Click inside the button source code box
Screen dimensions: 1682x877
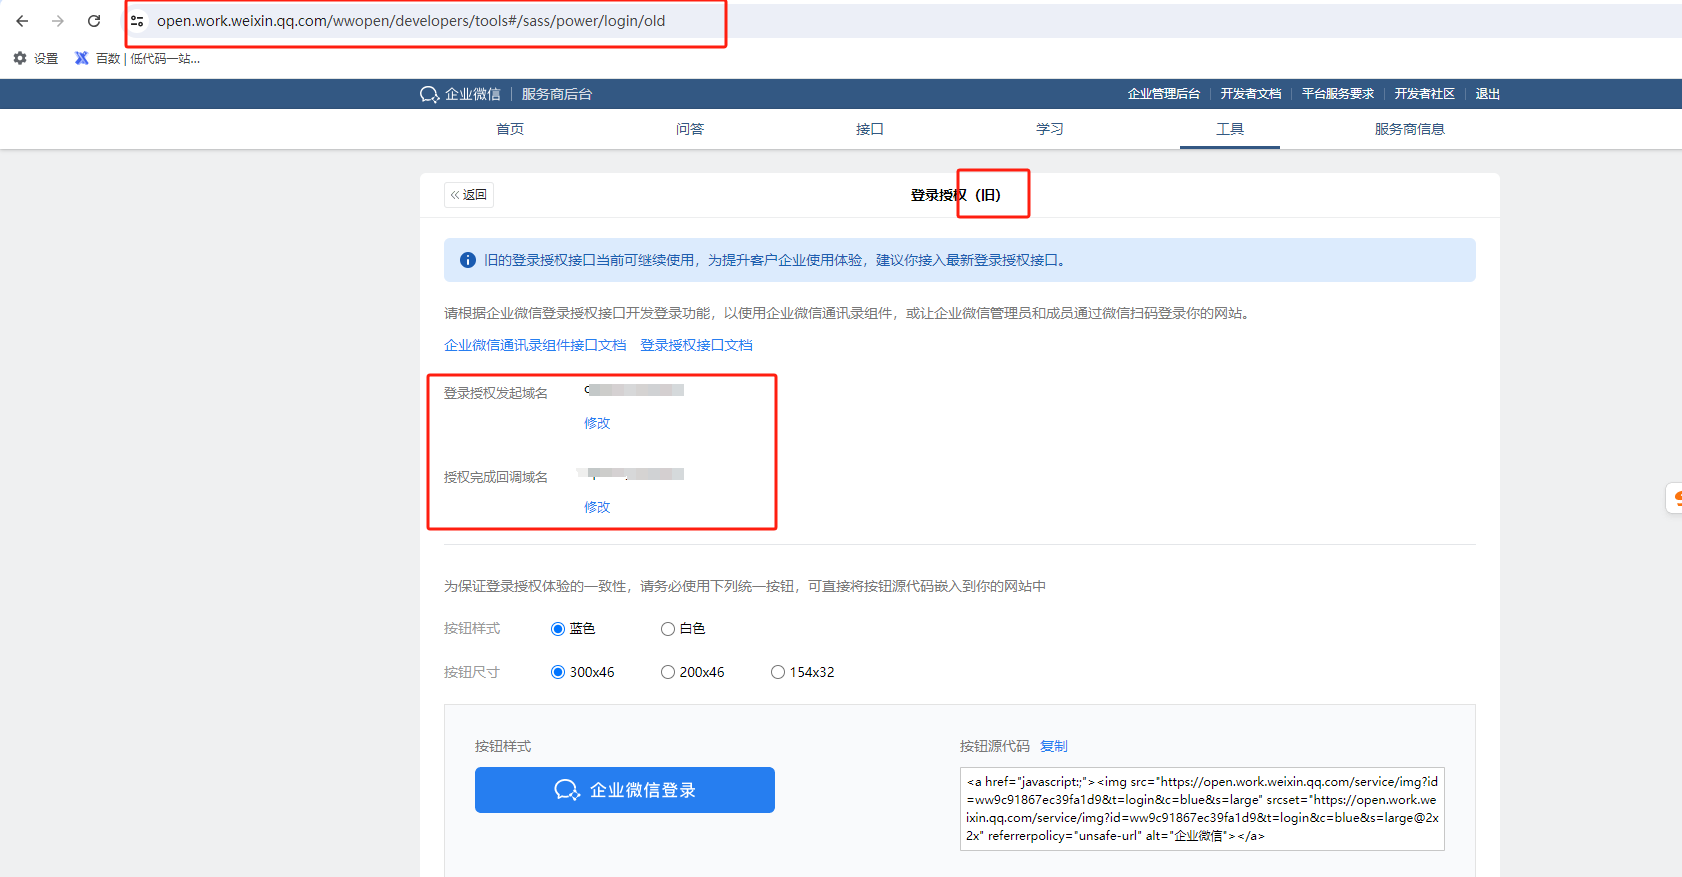click(1201, 808)
